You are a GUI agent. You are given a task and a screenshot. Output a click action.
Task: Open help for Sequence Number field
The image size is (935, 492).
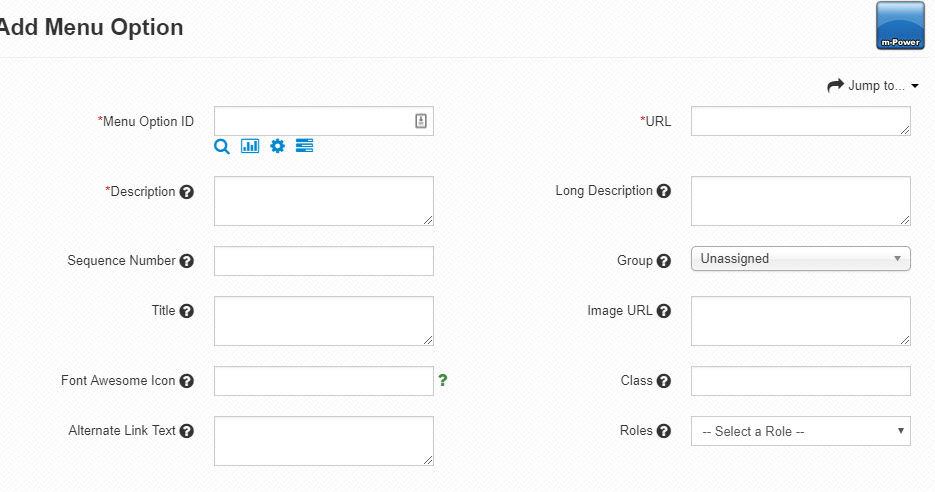(x=187, y=261)
